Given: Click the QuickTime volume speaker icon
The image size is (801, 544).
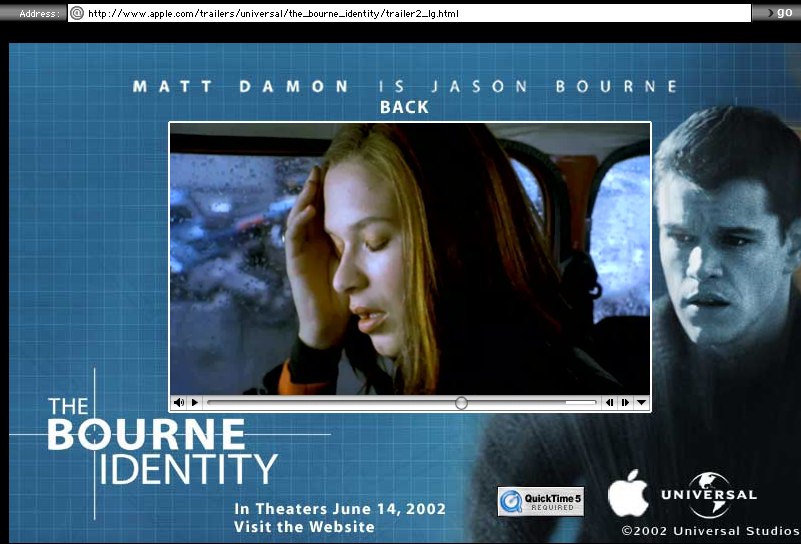Looking at the screenshot, I should [179, 403].
